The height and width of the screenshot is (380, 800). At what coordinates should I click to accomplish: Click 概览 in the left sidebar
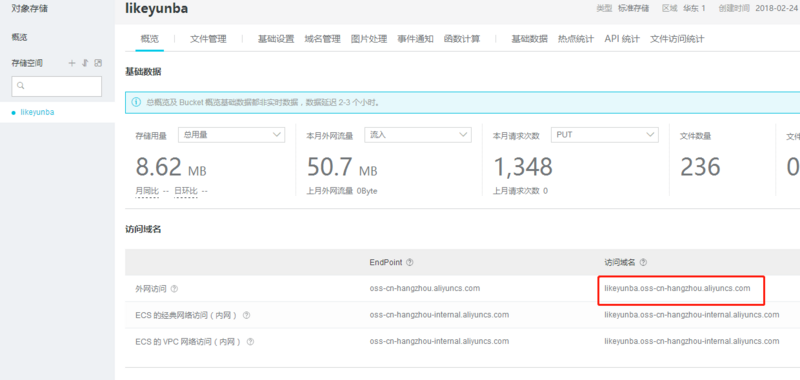coord(19,37)
